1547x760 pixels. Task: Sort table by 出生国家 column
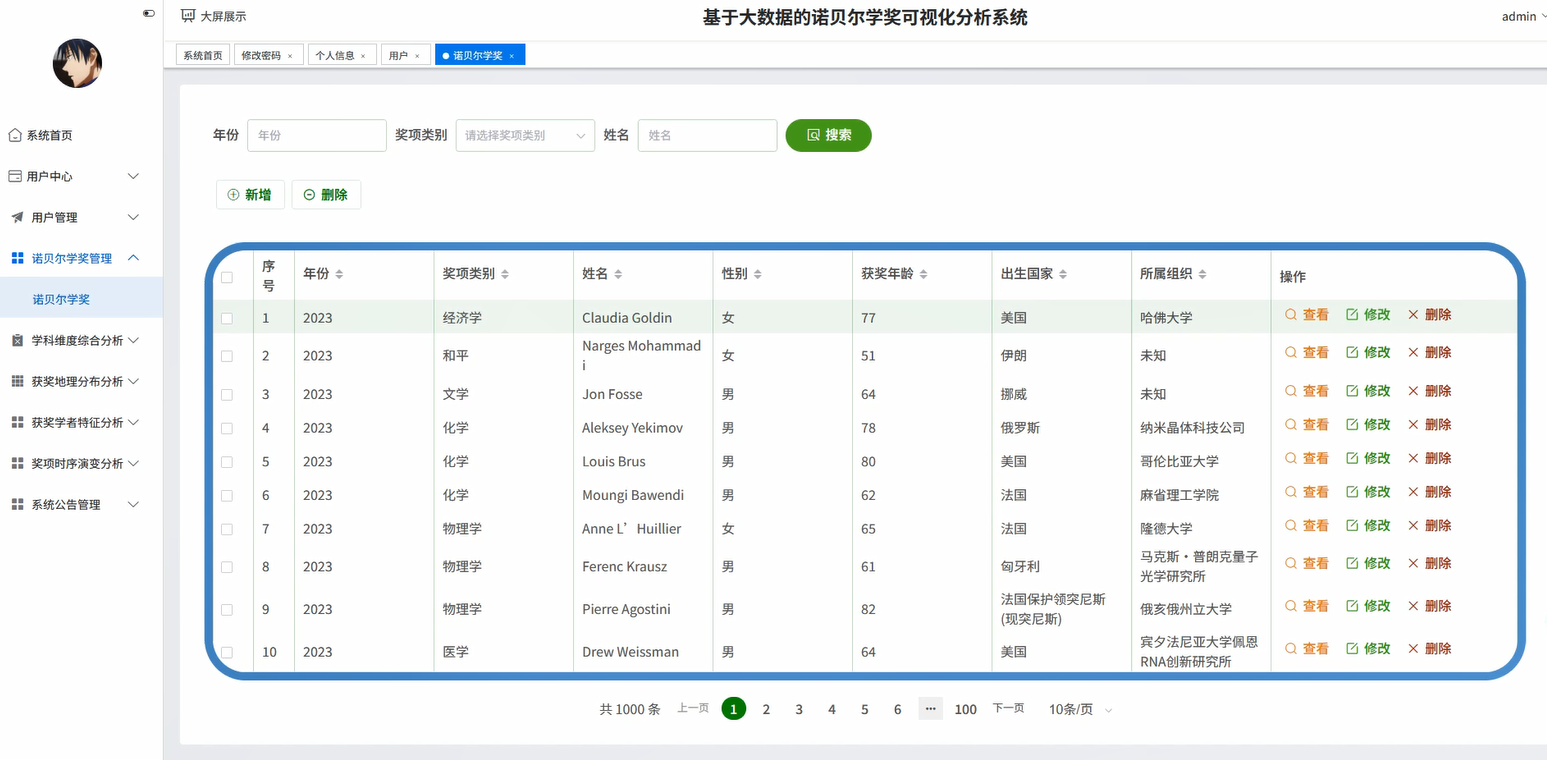click(x=1063, y=274)
